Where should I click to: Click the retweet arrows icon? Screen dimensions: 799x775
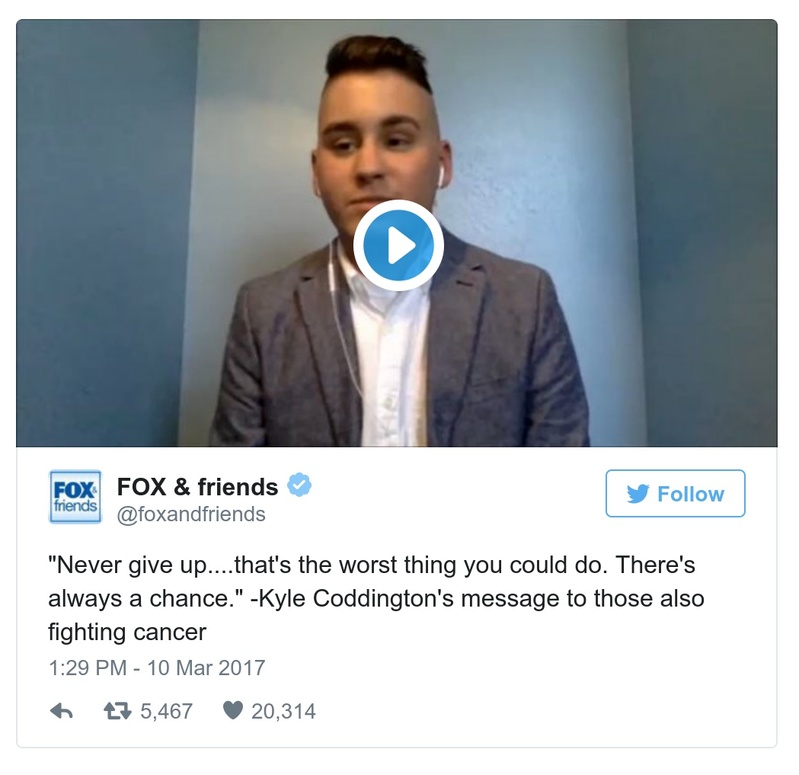point(118,711)
